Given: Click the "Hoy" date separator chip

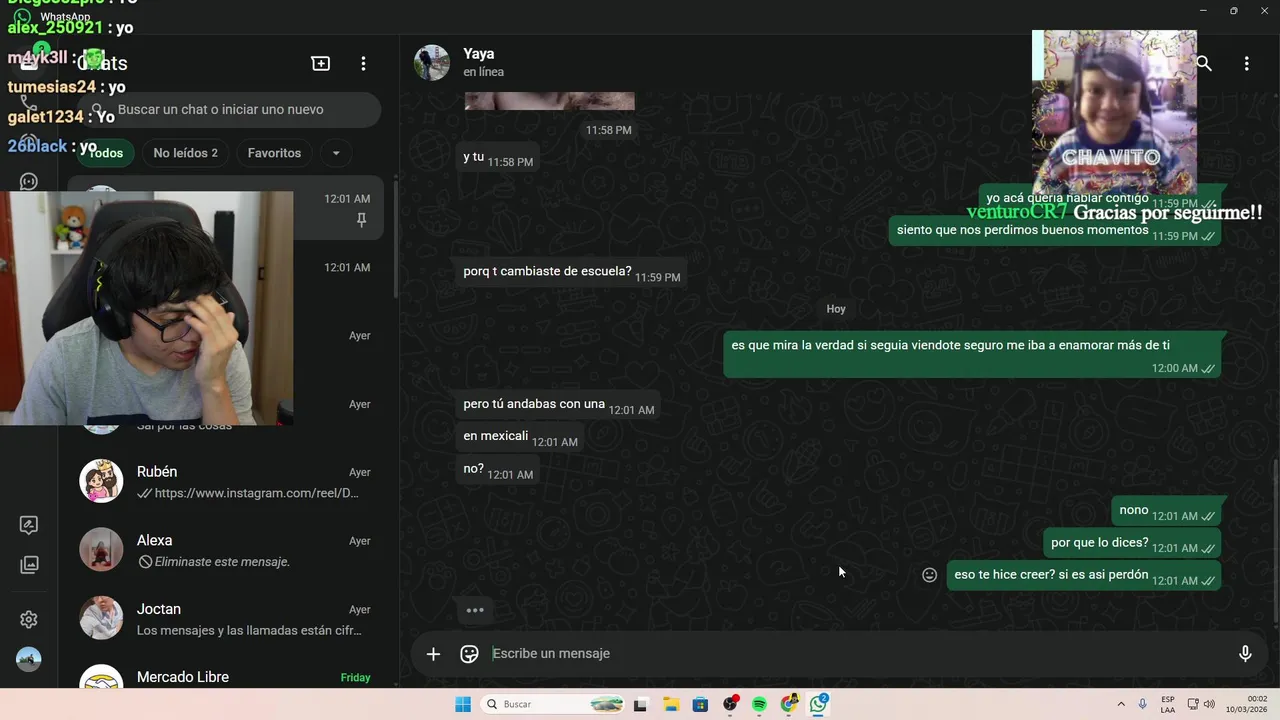Looking at the screenshot, I should point(836,309).
